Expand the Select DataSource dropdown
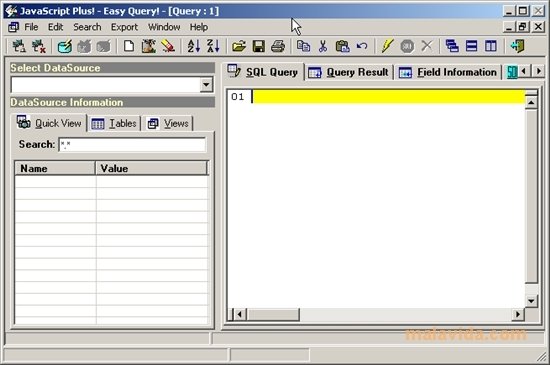The height and width of the screenshot is (365, 550). pyautogui.click(x=206, y=85)
